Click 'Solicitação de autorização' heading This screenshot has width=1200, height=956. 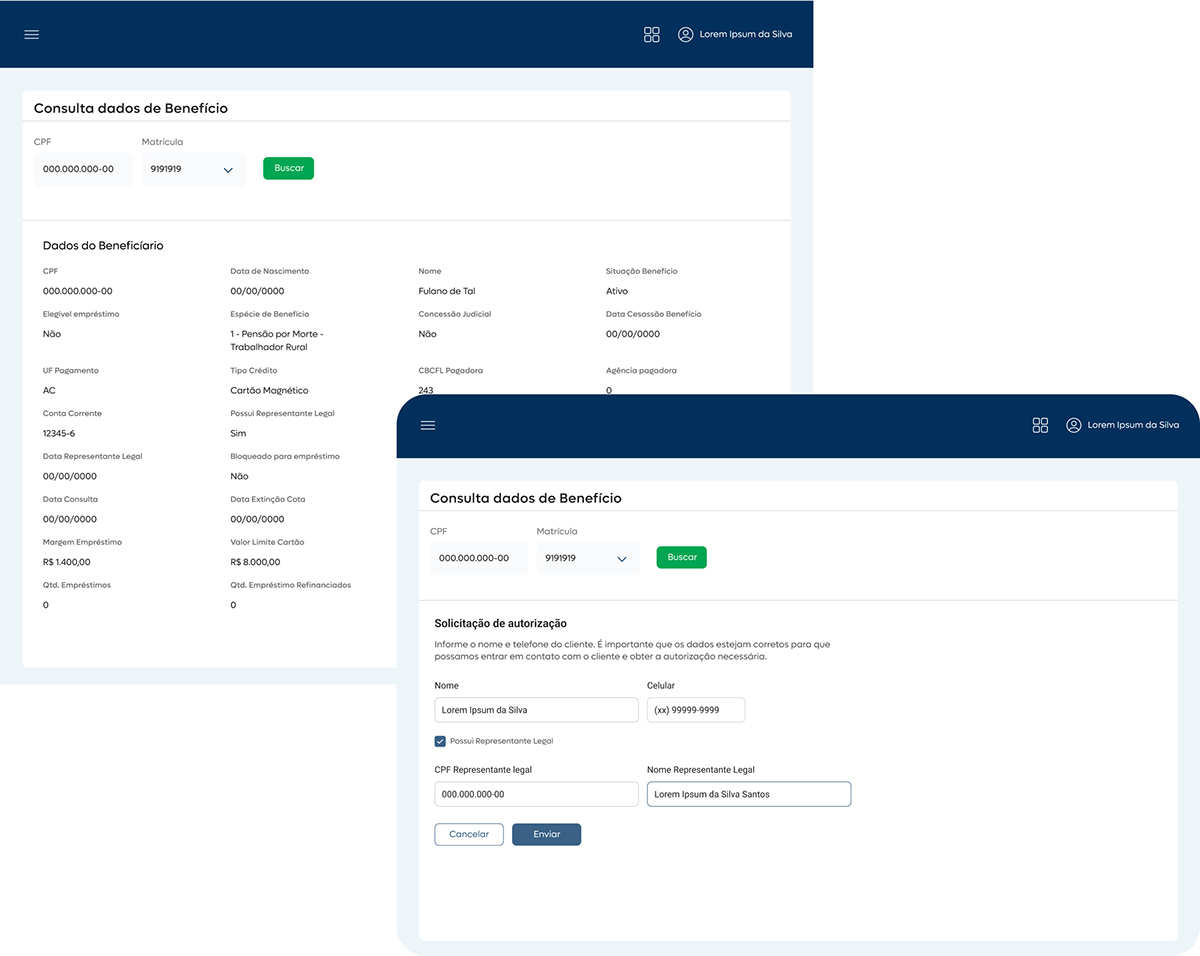(501, 623)
